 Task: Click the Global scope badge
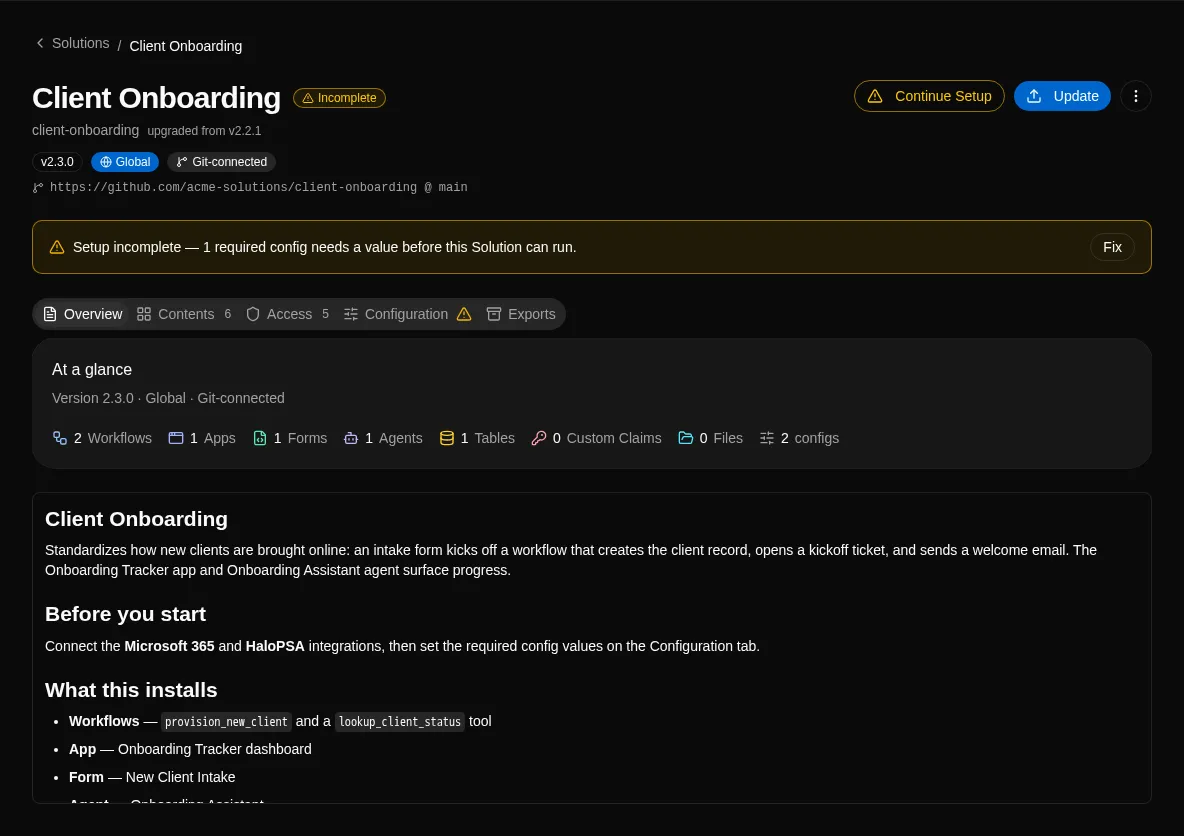click(125, 162)
